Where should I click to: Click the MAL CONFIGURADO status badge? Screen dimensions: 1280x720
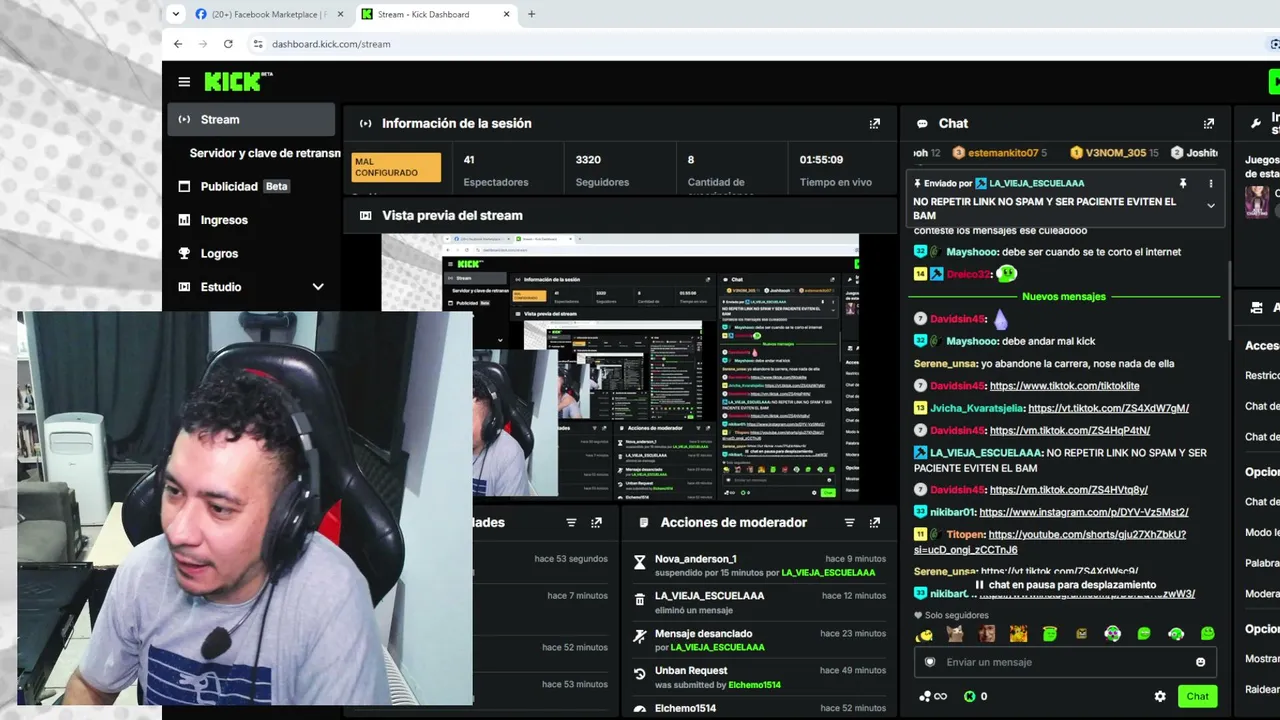tap(396, 167)
